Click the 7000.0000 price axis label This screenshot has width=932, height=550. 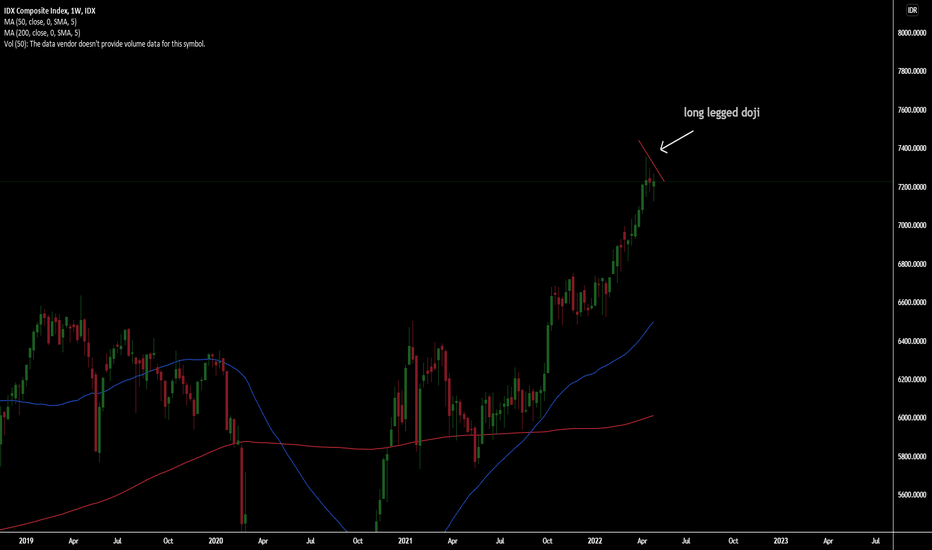(912, 225)
